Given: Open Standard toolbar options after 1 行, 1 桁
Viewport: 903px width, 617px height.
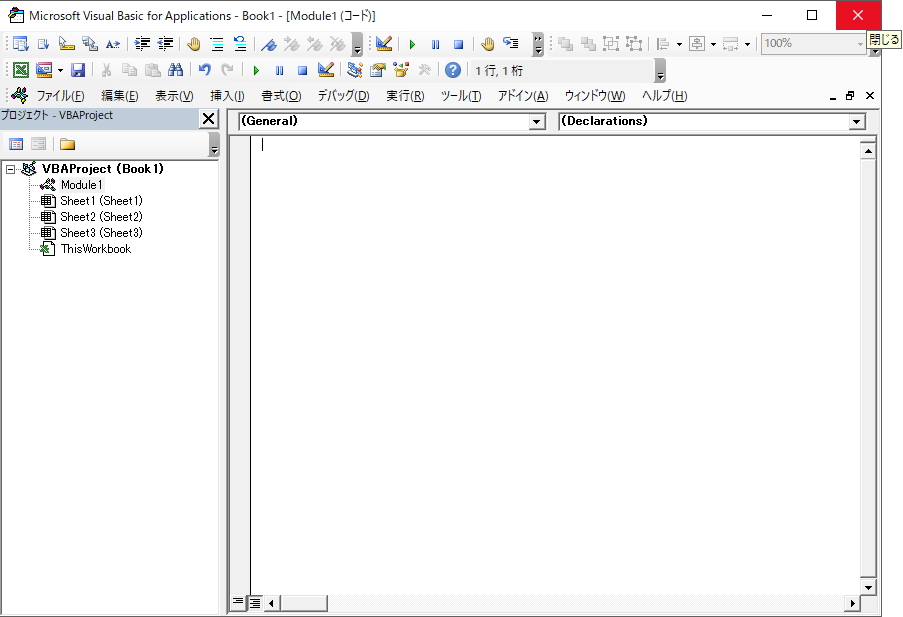Looking at the screenshot, I should click(x=661, y=71).
